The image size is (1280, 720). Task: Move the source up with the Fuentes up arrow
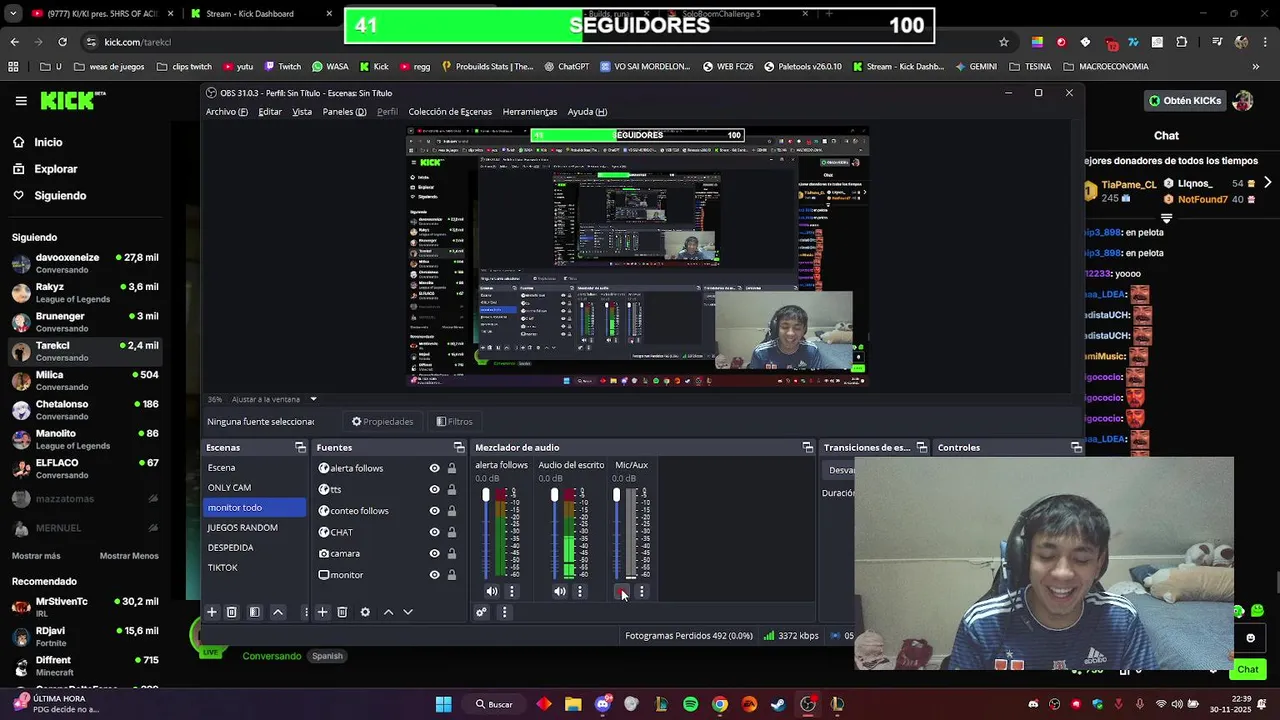tap(388, 612)
